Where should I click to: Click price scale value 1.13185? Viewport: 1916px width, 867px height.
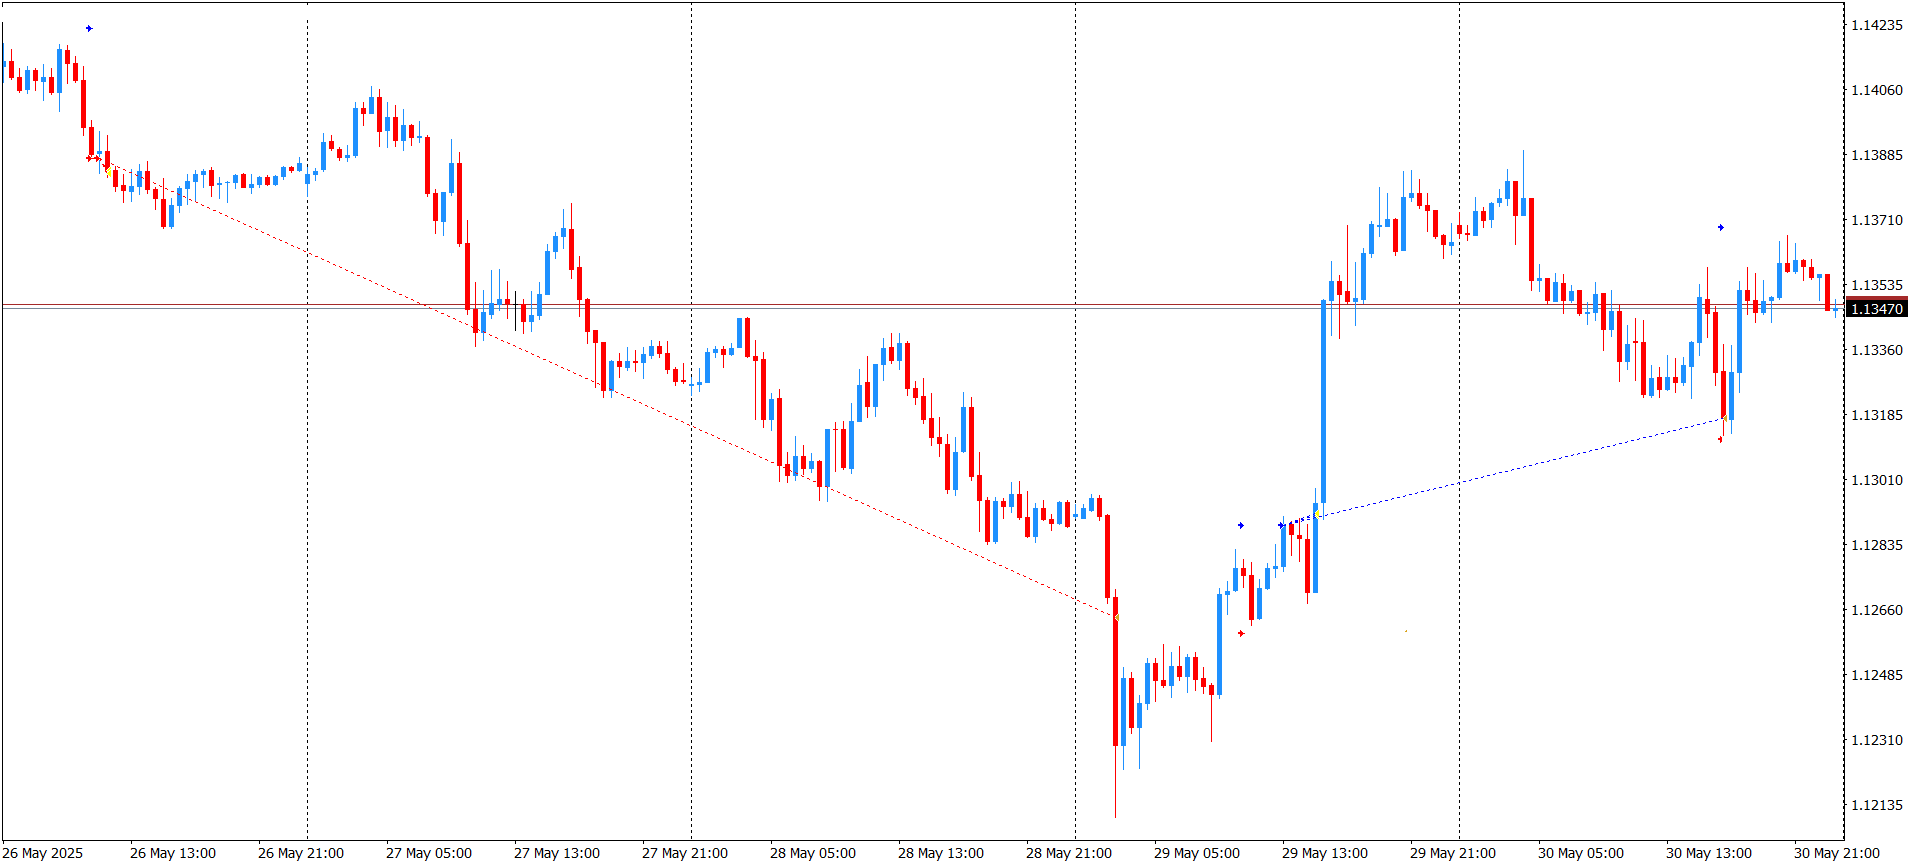(1877, 415)
